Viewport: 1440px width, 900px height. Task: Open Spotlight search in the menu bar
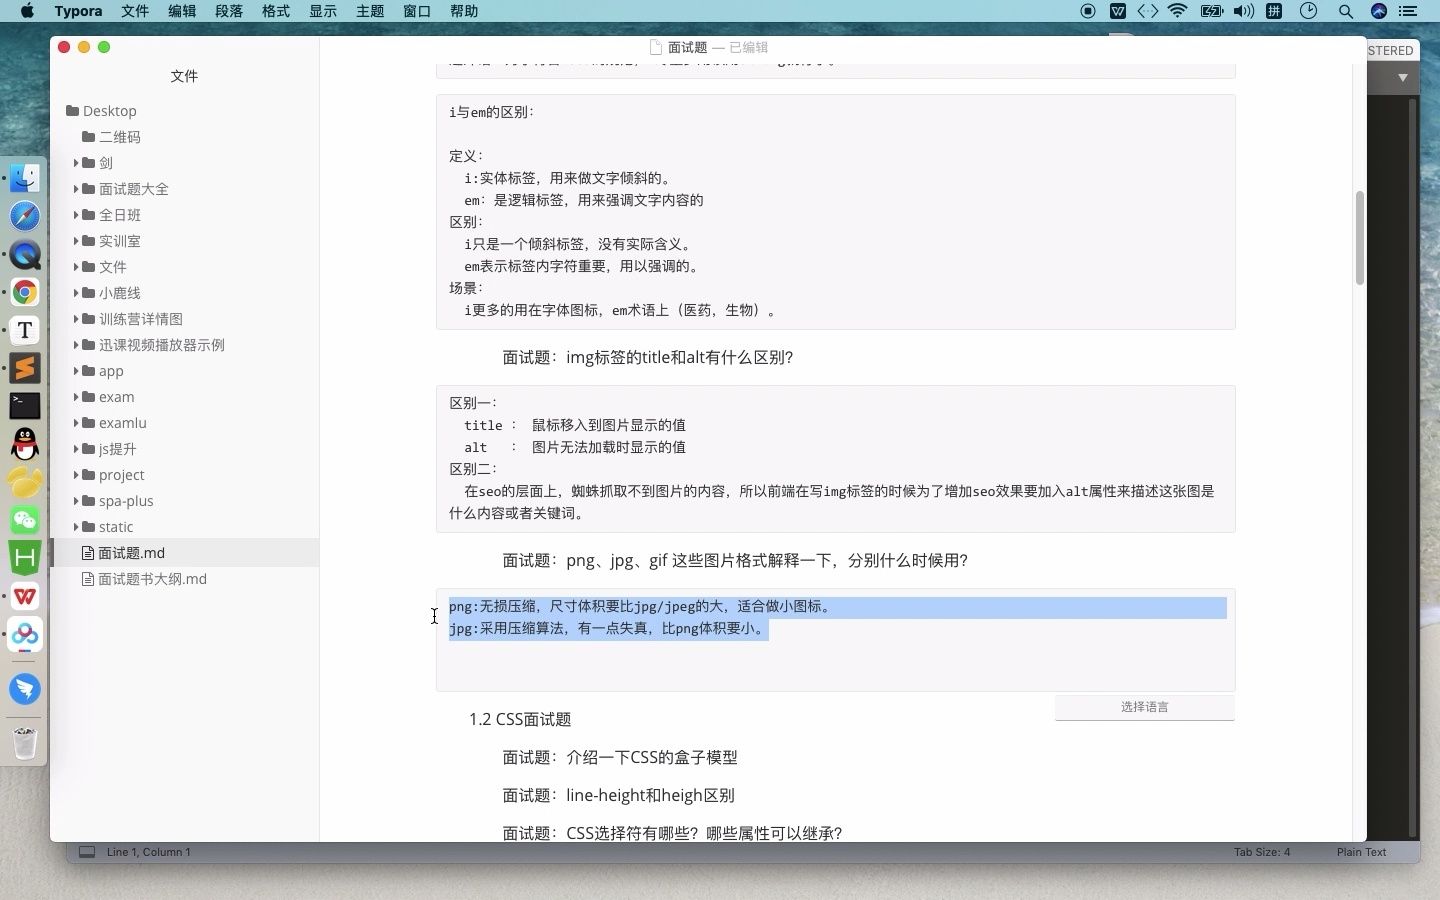pos(1346,11)
